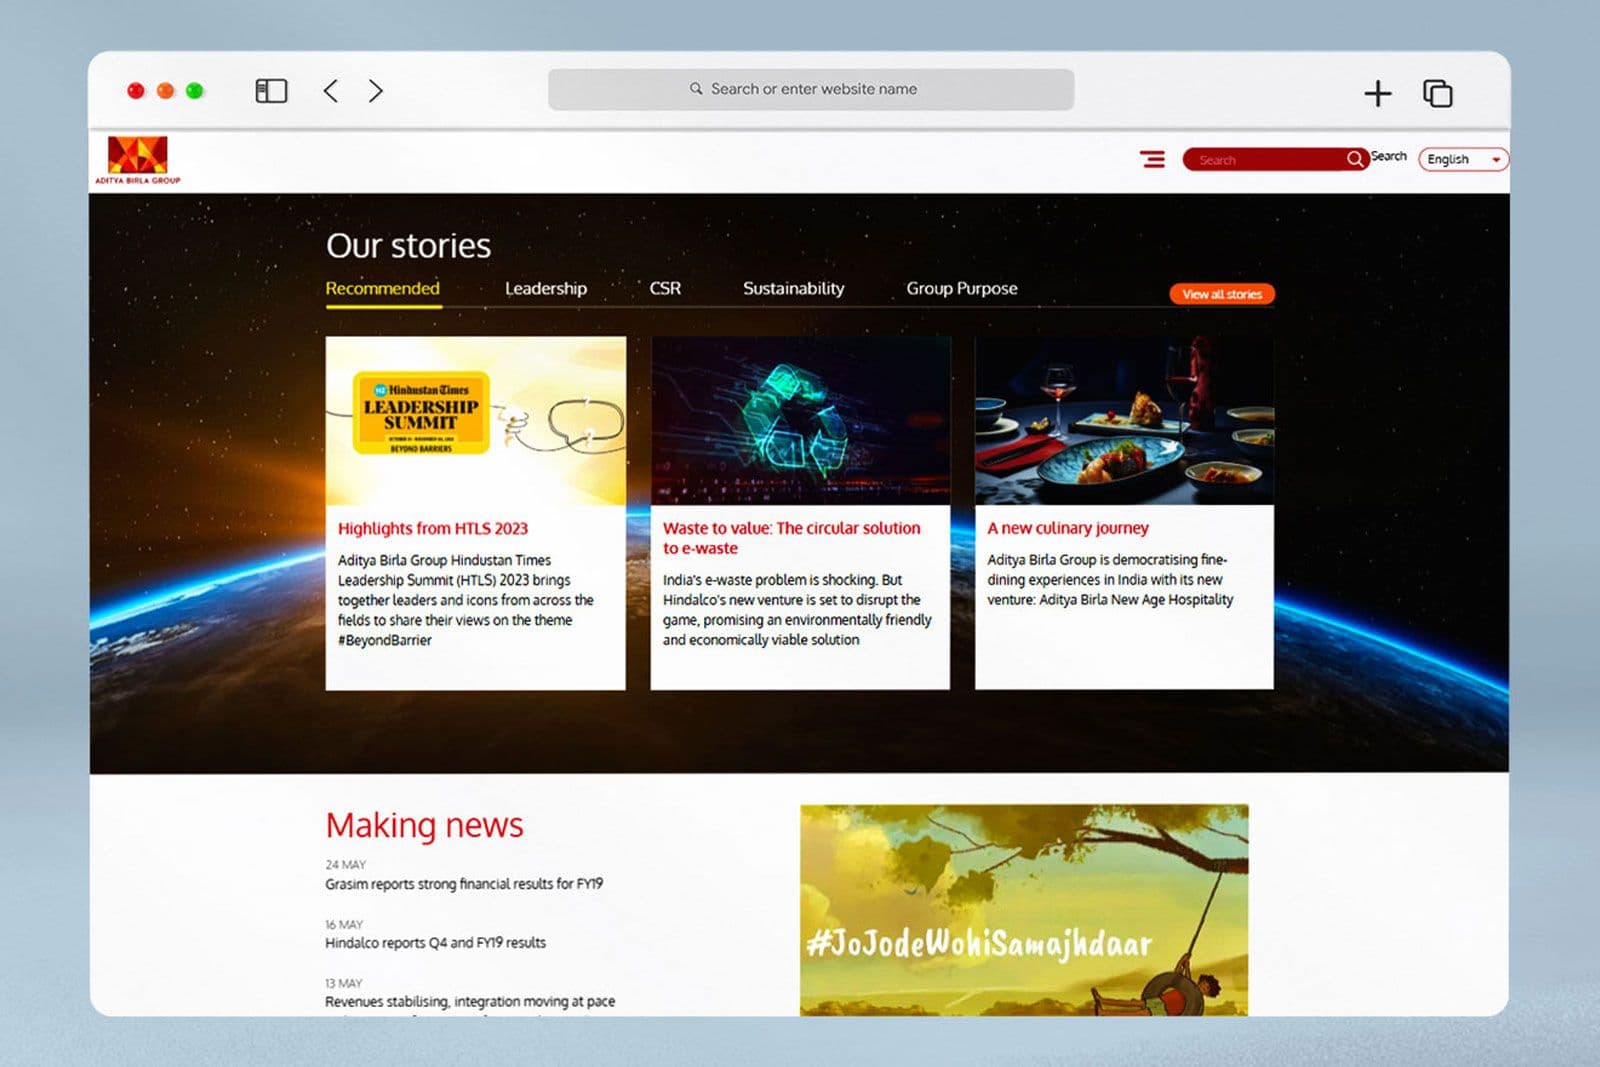Click the browser address bar
The height and width of the screenshot is (1067, 1600).
[x=811, y=89]
